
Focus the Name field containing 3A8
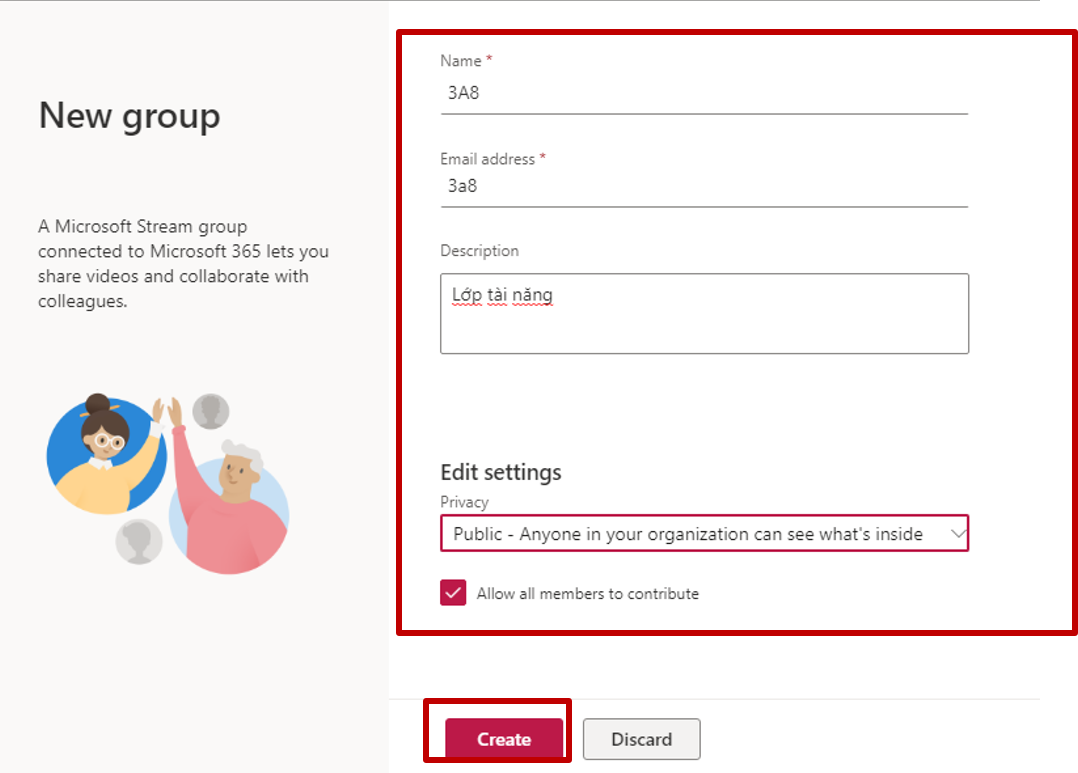[703, 94]
